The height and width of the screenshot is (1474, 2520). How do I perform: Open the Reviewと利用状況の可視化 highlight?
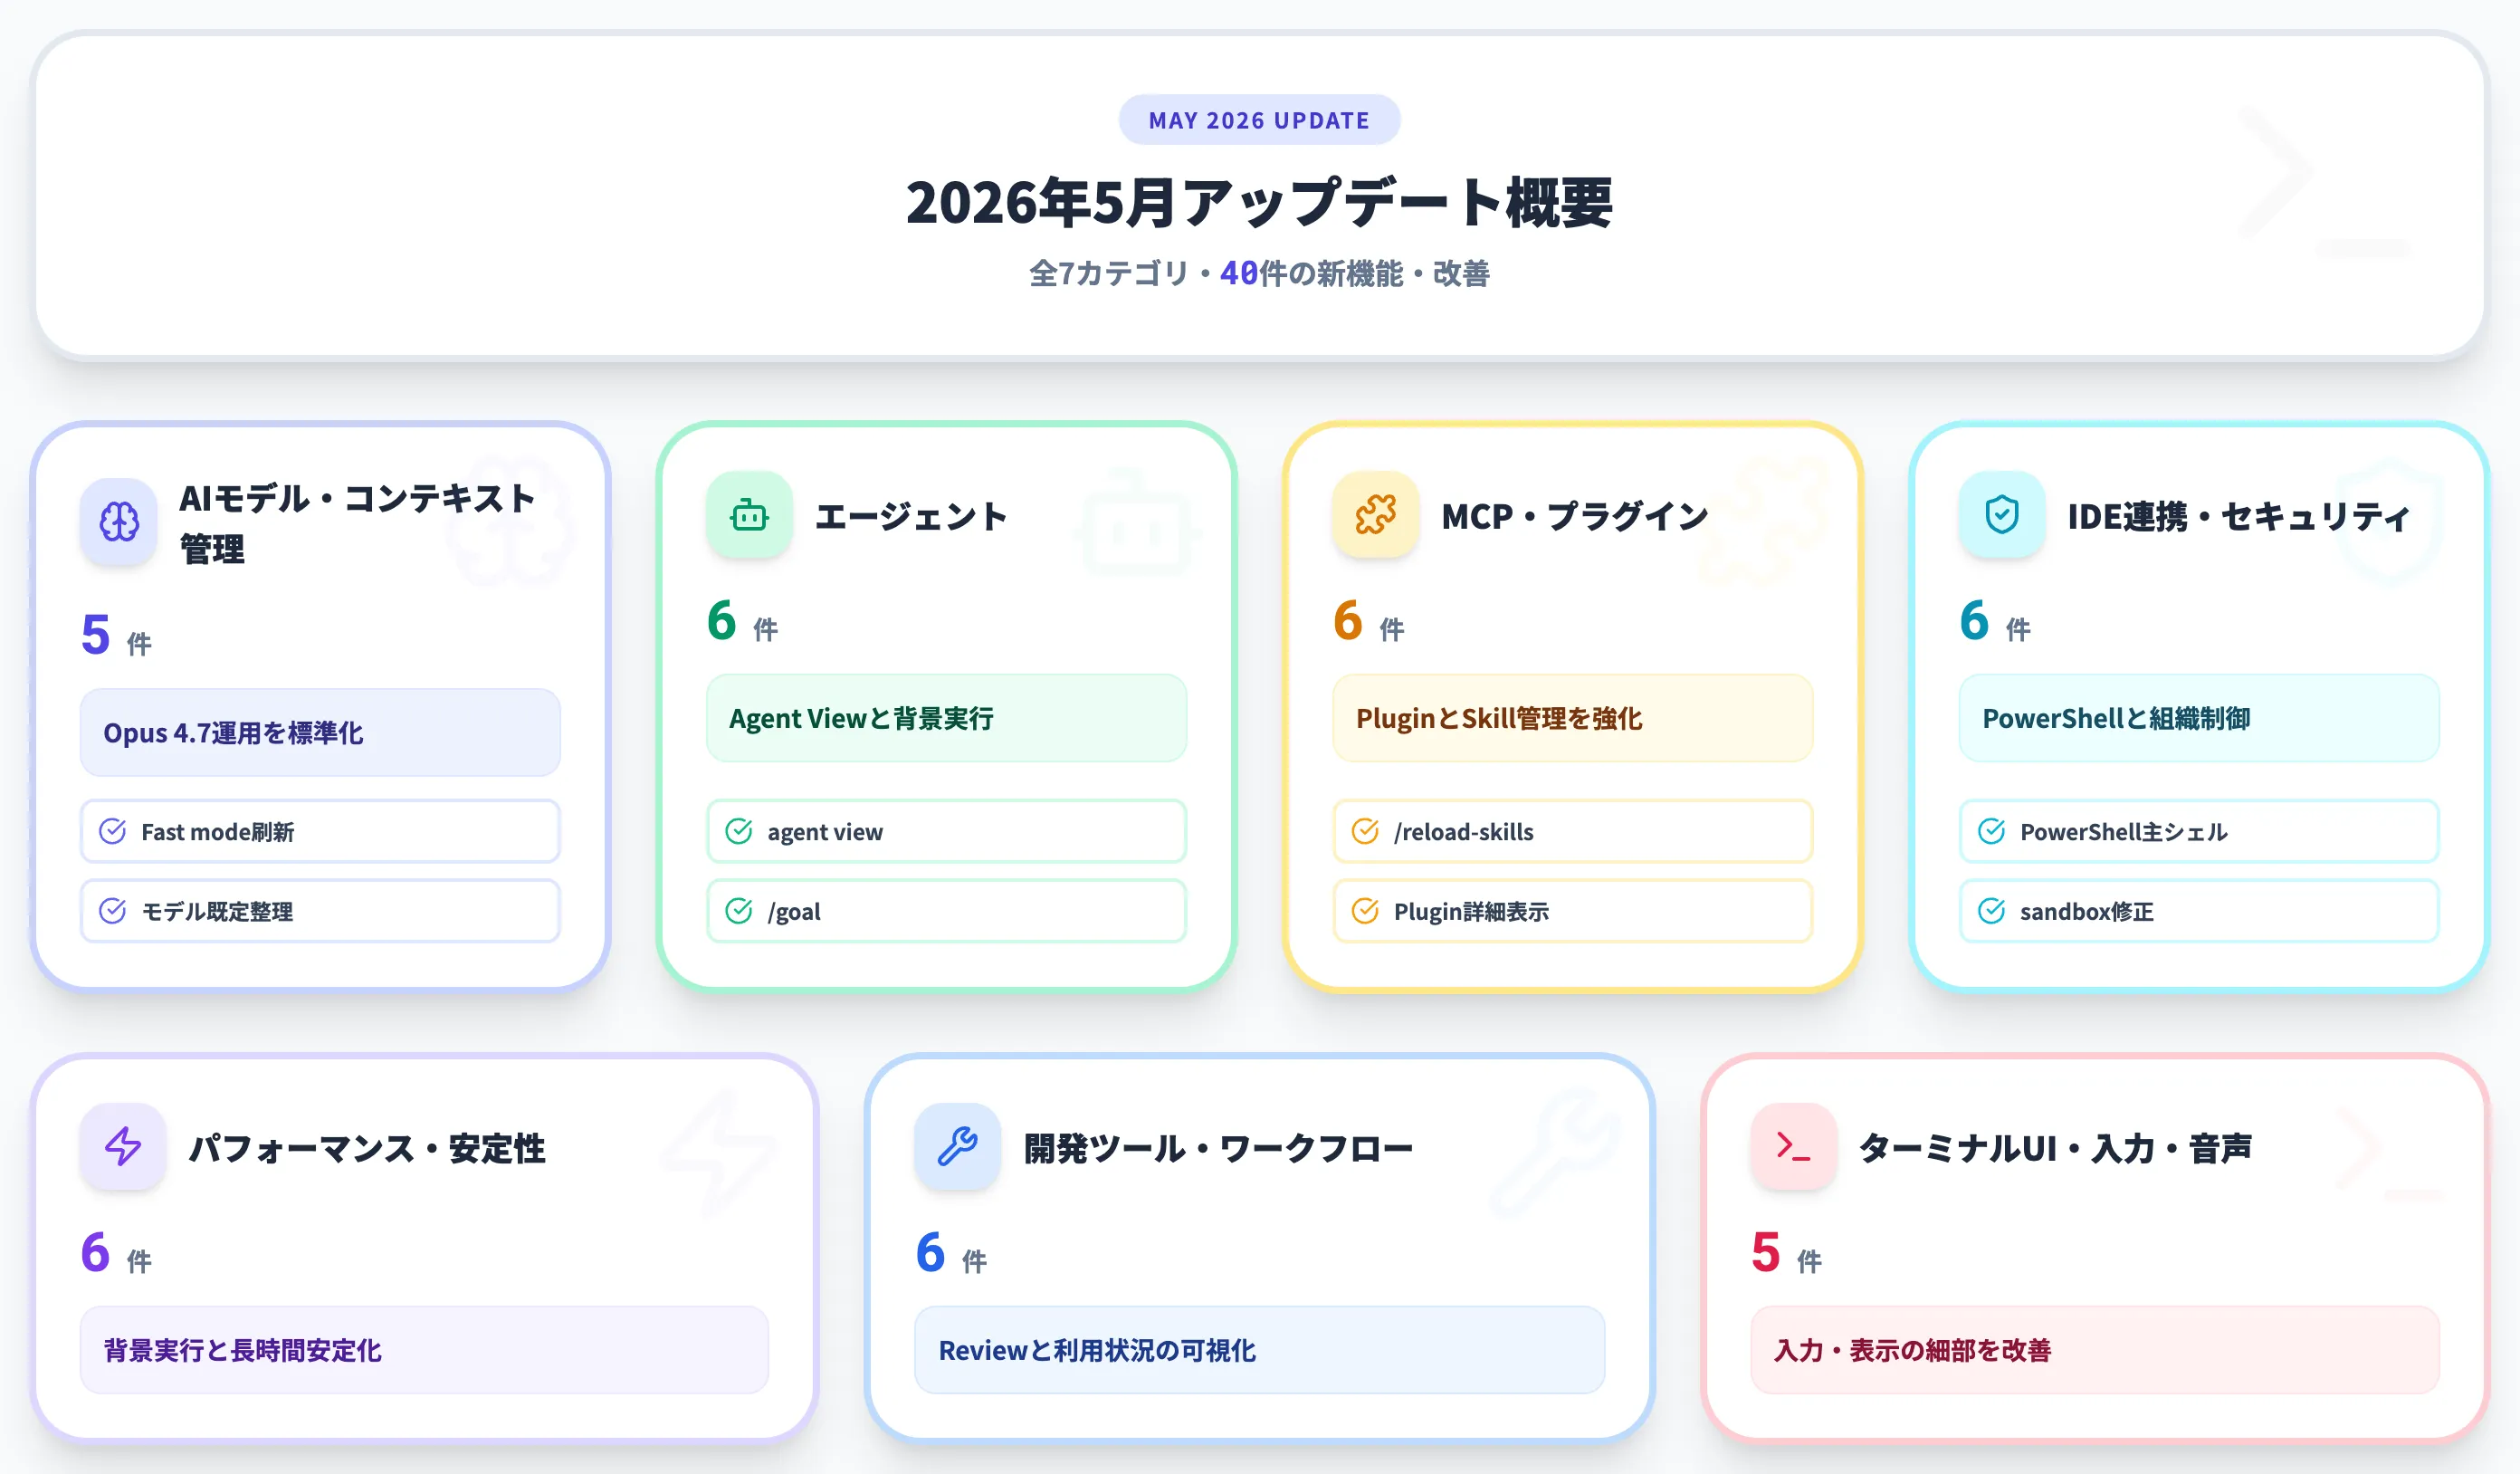click(1259, 1350)
